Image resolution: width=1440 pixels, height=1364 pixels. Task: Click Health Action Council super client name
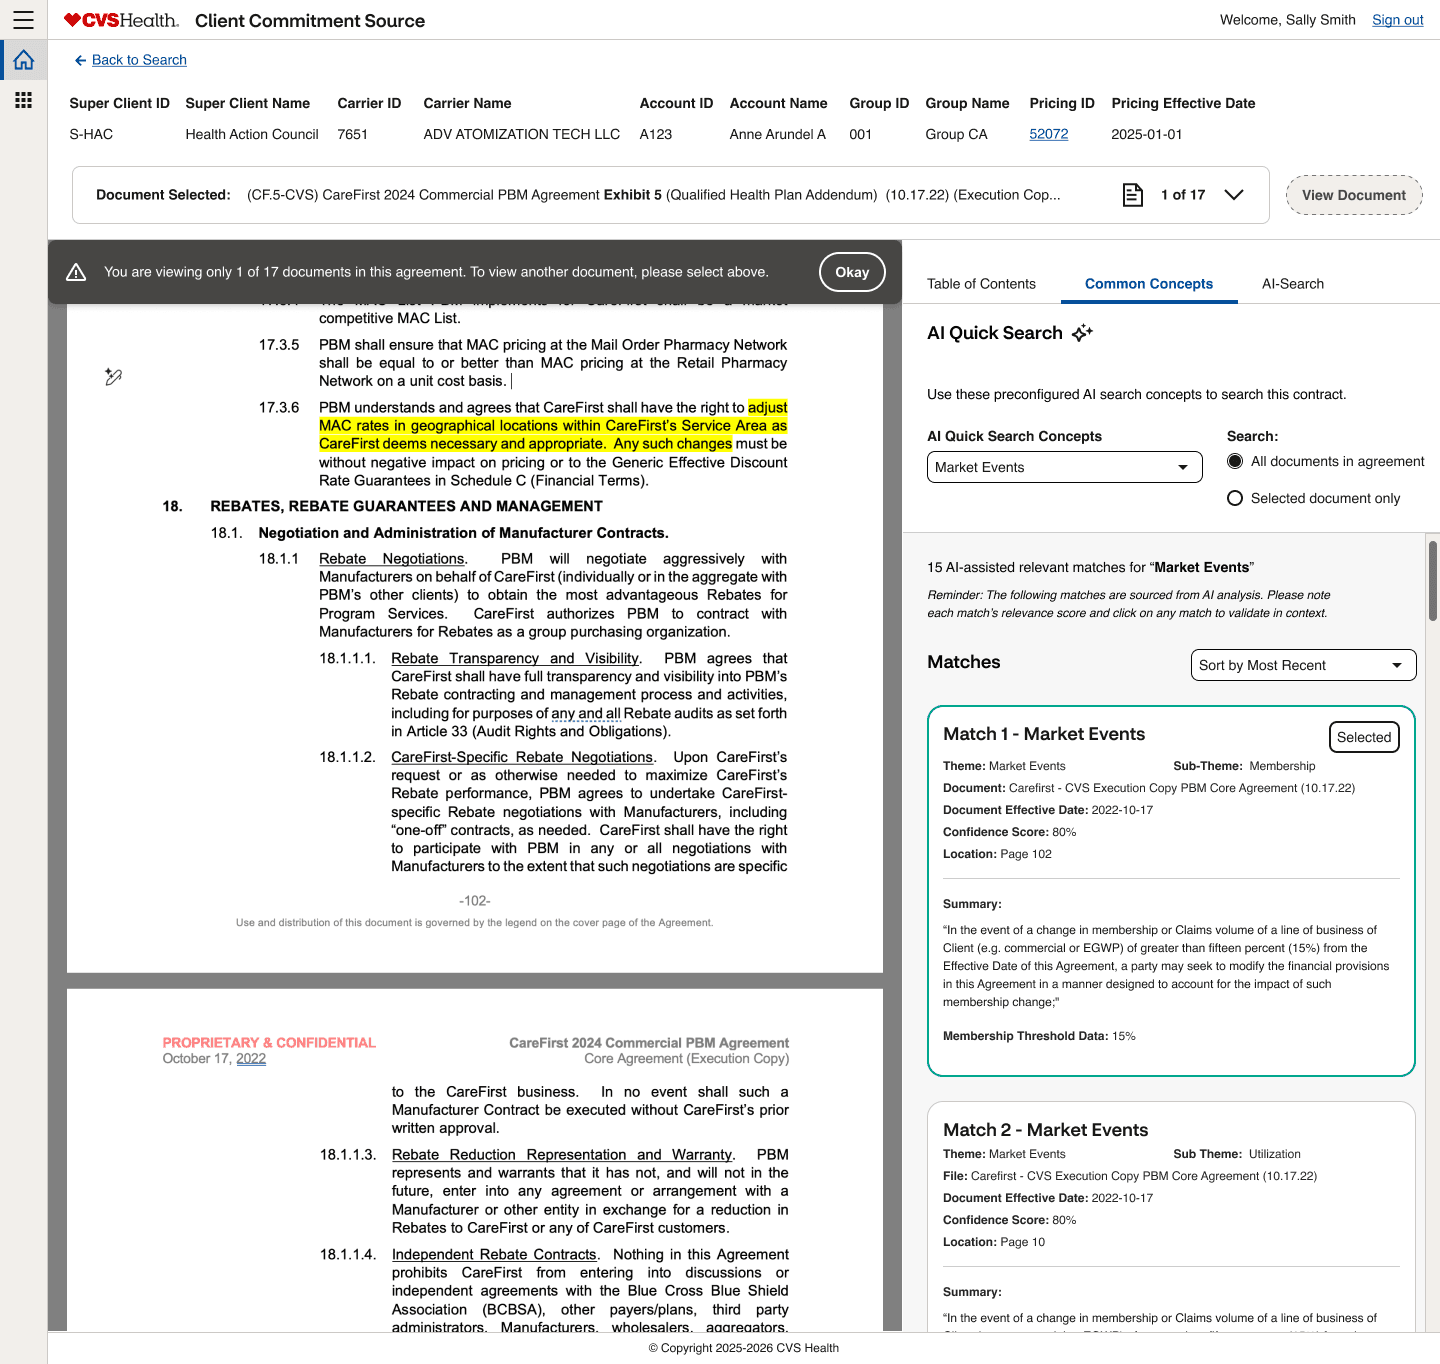pyautogui.click(x=252, y=134)
